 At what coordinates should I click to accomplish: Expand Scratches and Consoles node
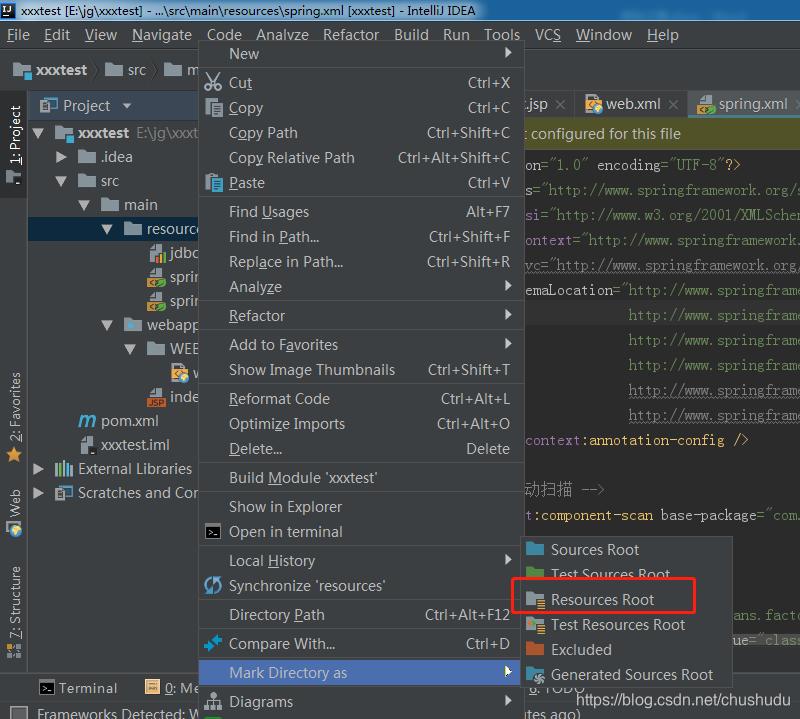tap(38, 493)
